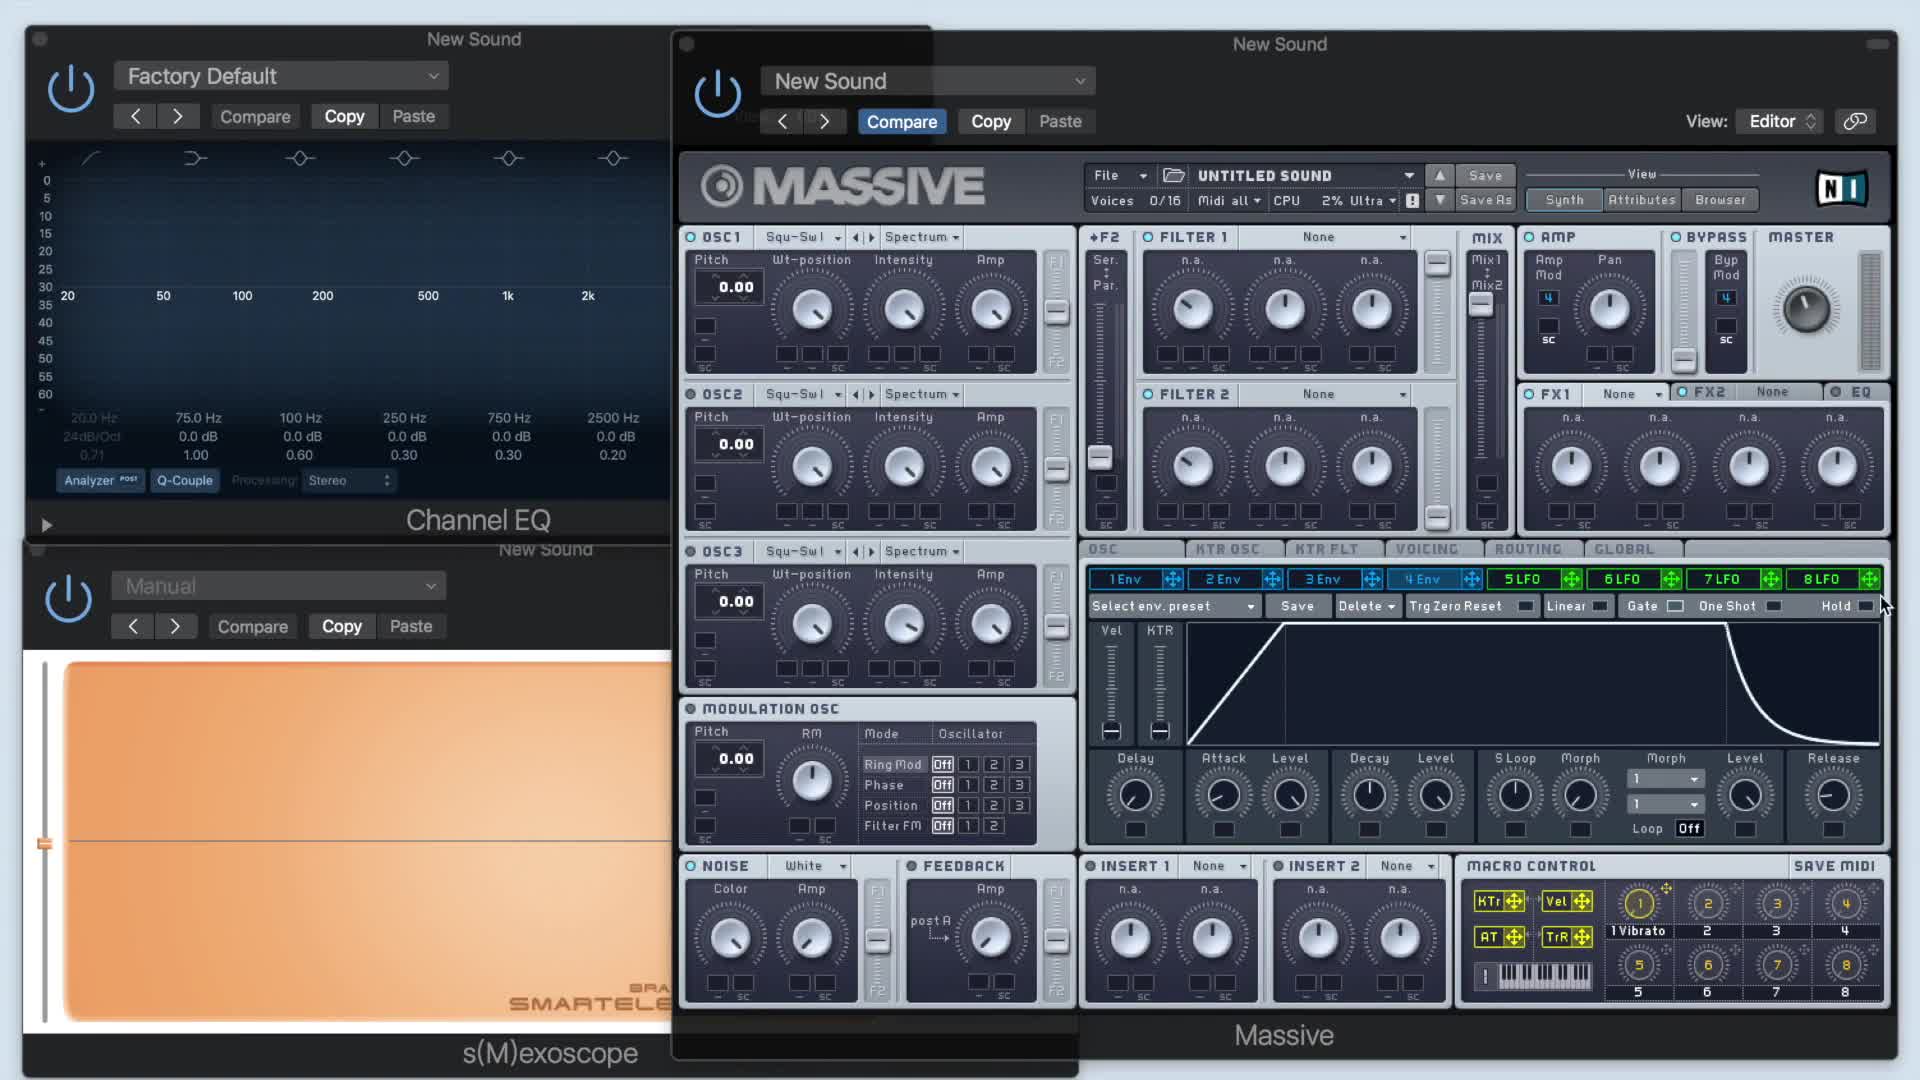Select the 2 Env modulation tab

[1222, 579]
